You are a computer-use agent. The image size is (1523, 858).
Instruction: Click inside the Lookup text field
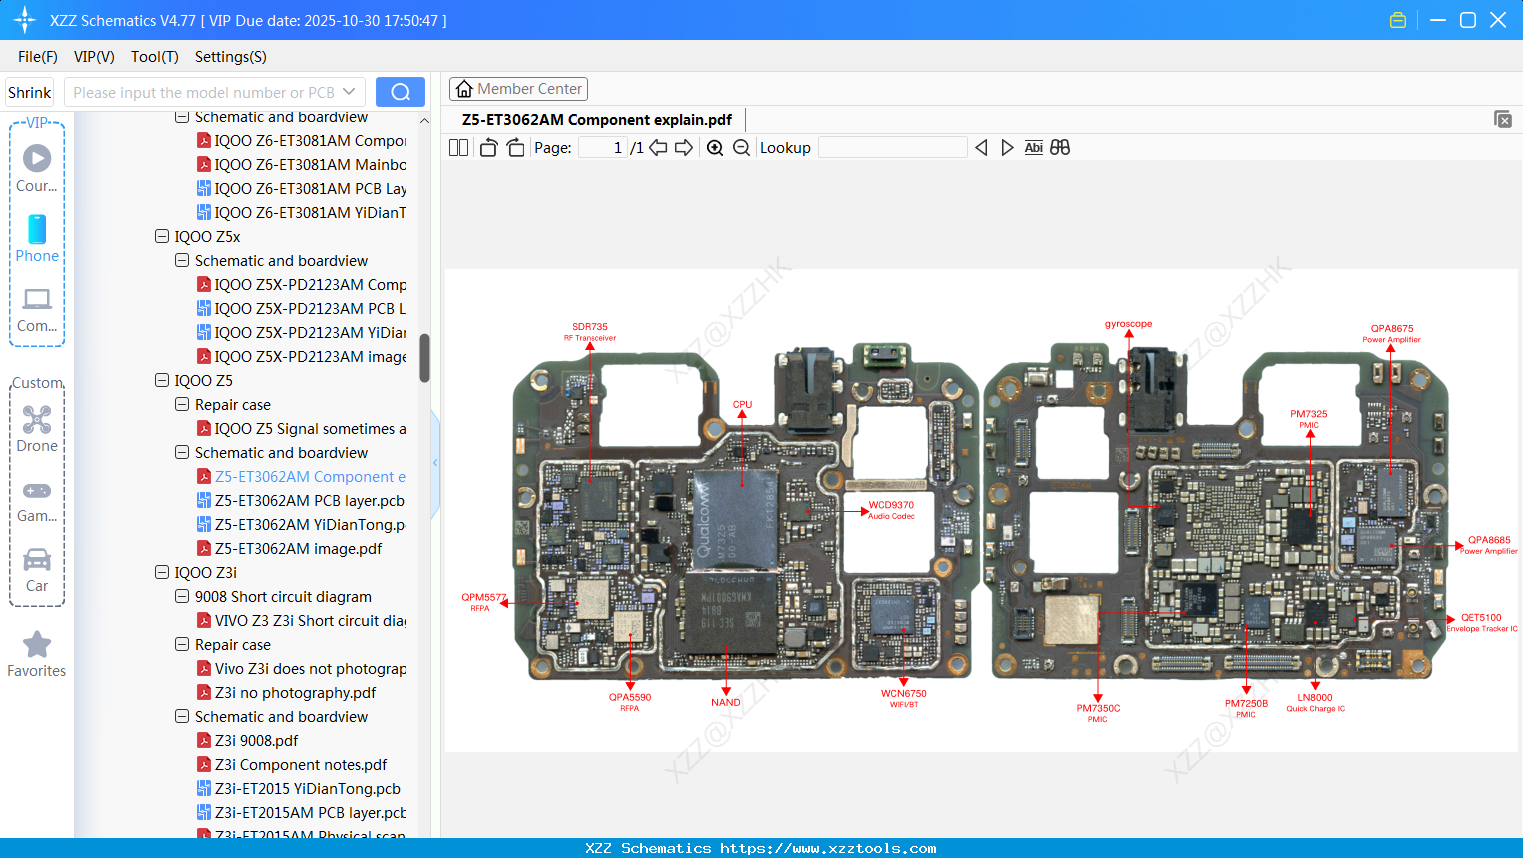click(x=891, y=147)
